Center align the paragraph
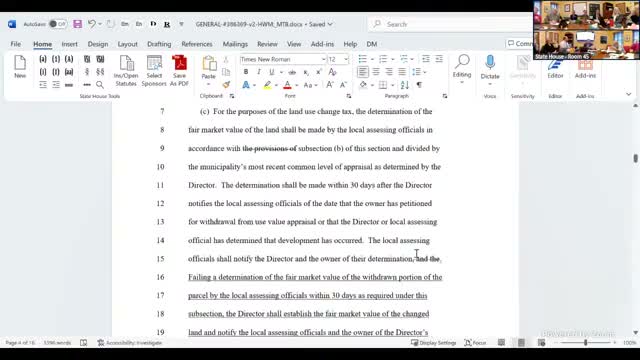 (x=376, y=72)
